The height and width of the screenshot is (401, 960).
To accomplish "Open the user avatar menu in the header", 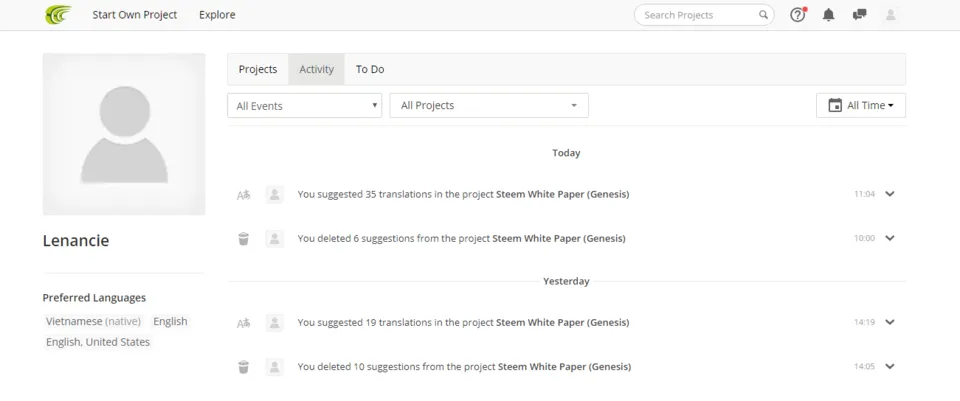I will [891, 15].
